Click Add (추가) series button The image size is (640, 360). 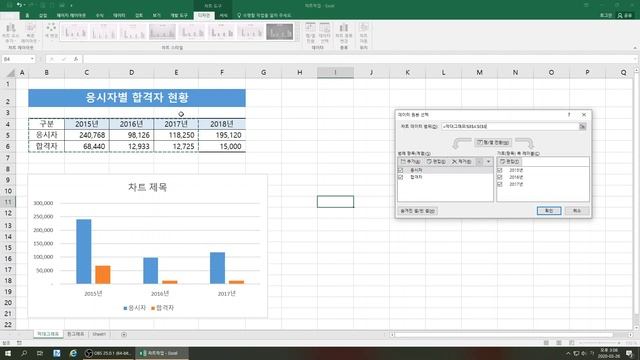pos(410,162)
